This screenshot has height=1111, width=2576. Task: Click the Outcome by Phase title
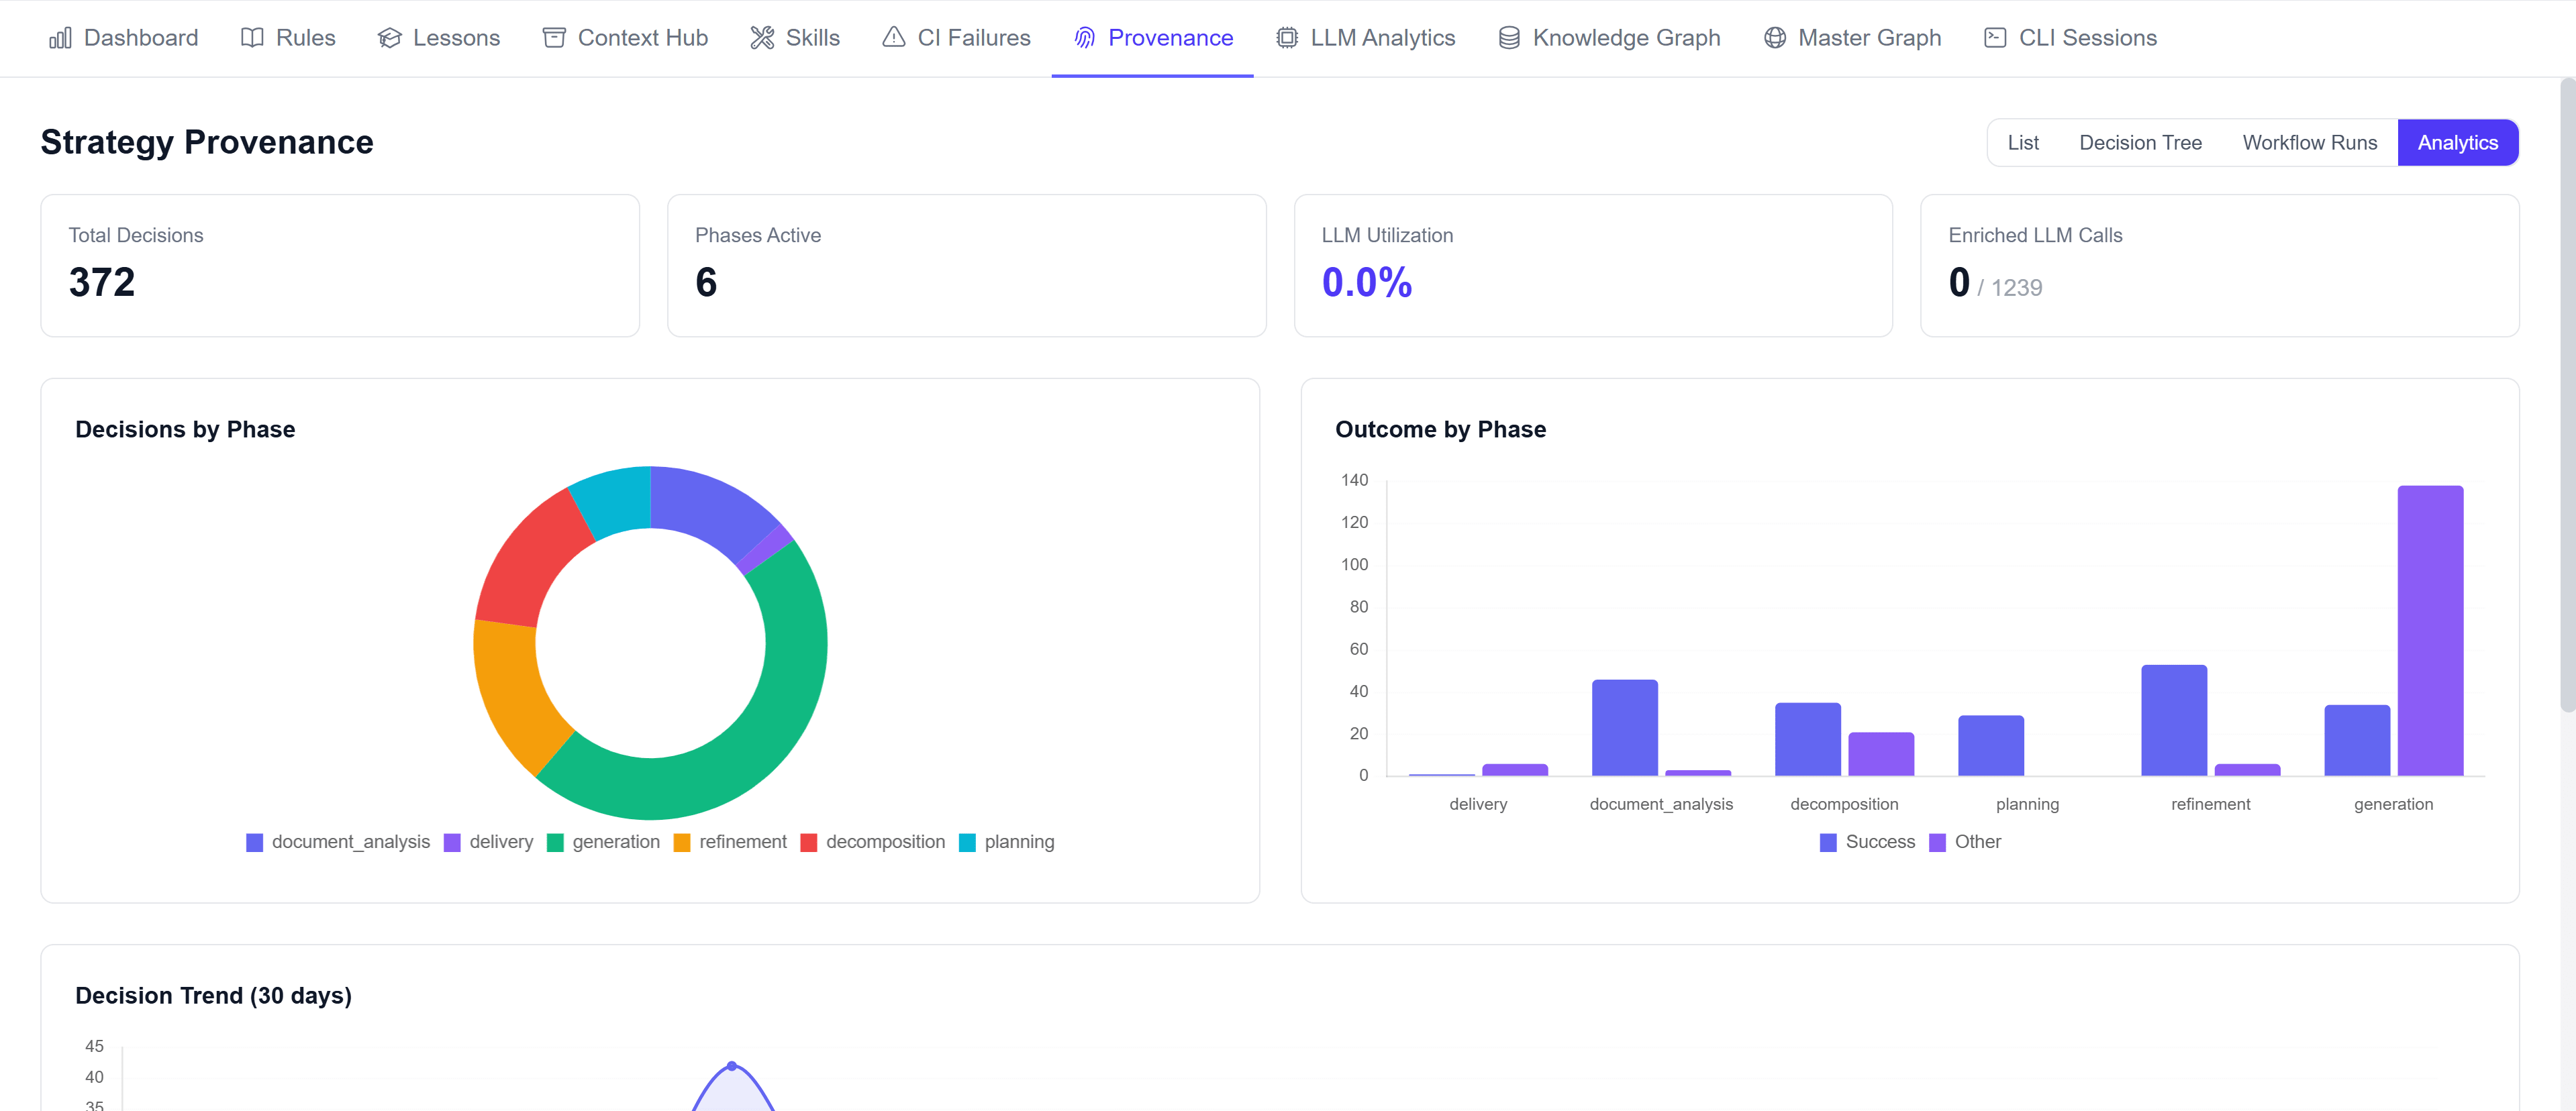point(1440,430)
